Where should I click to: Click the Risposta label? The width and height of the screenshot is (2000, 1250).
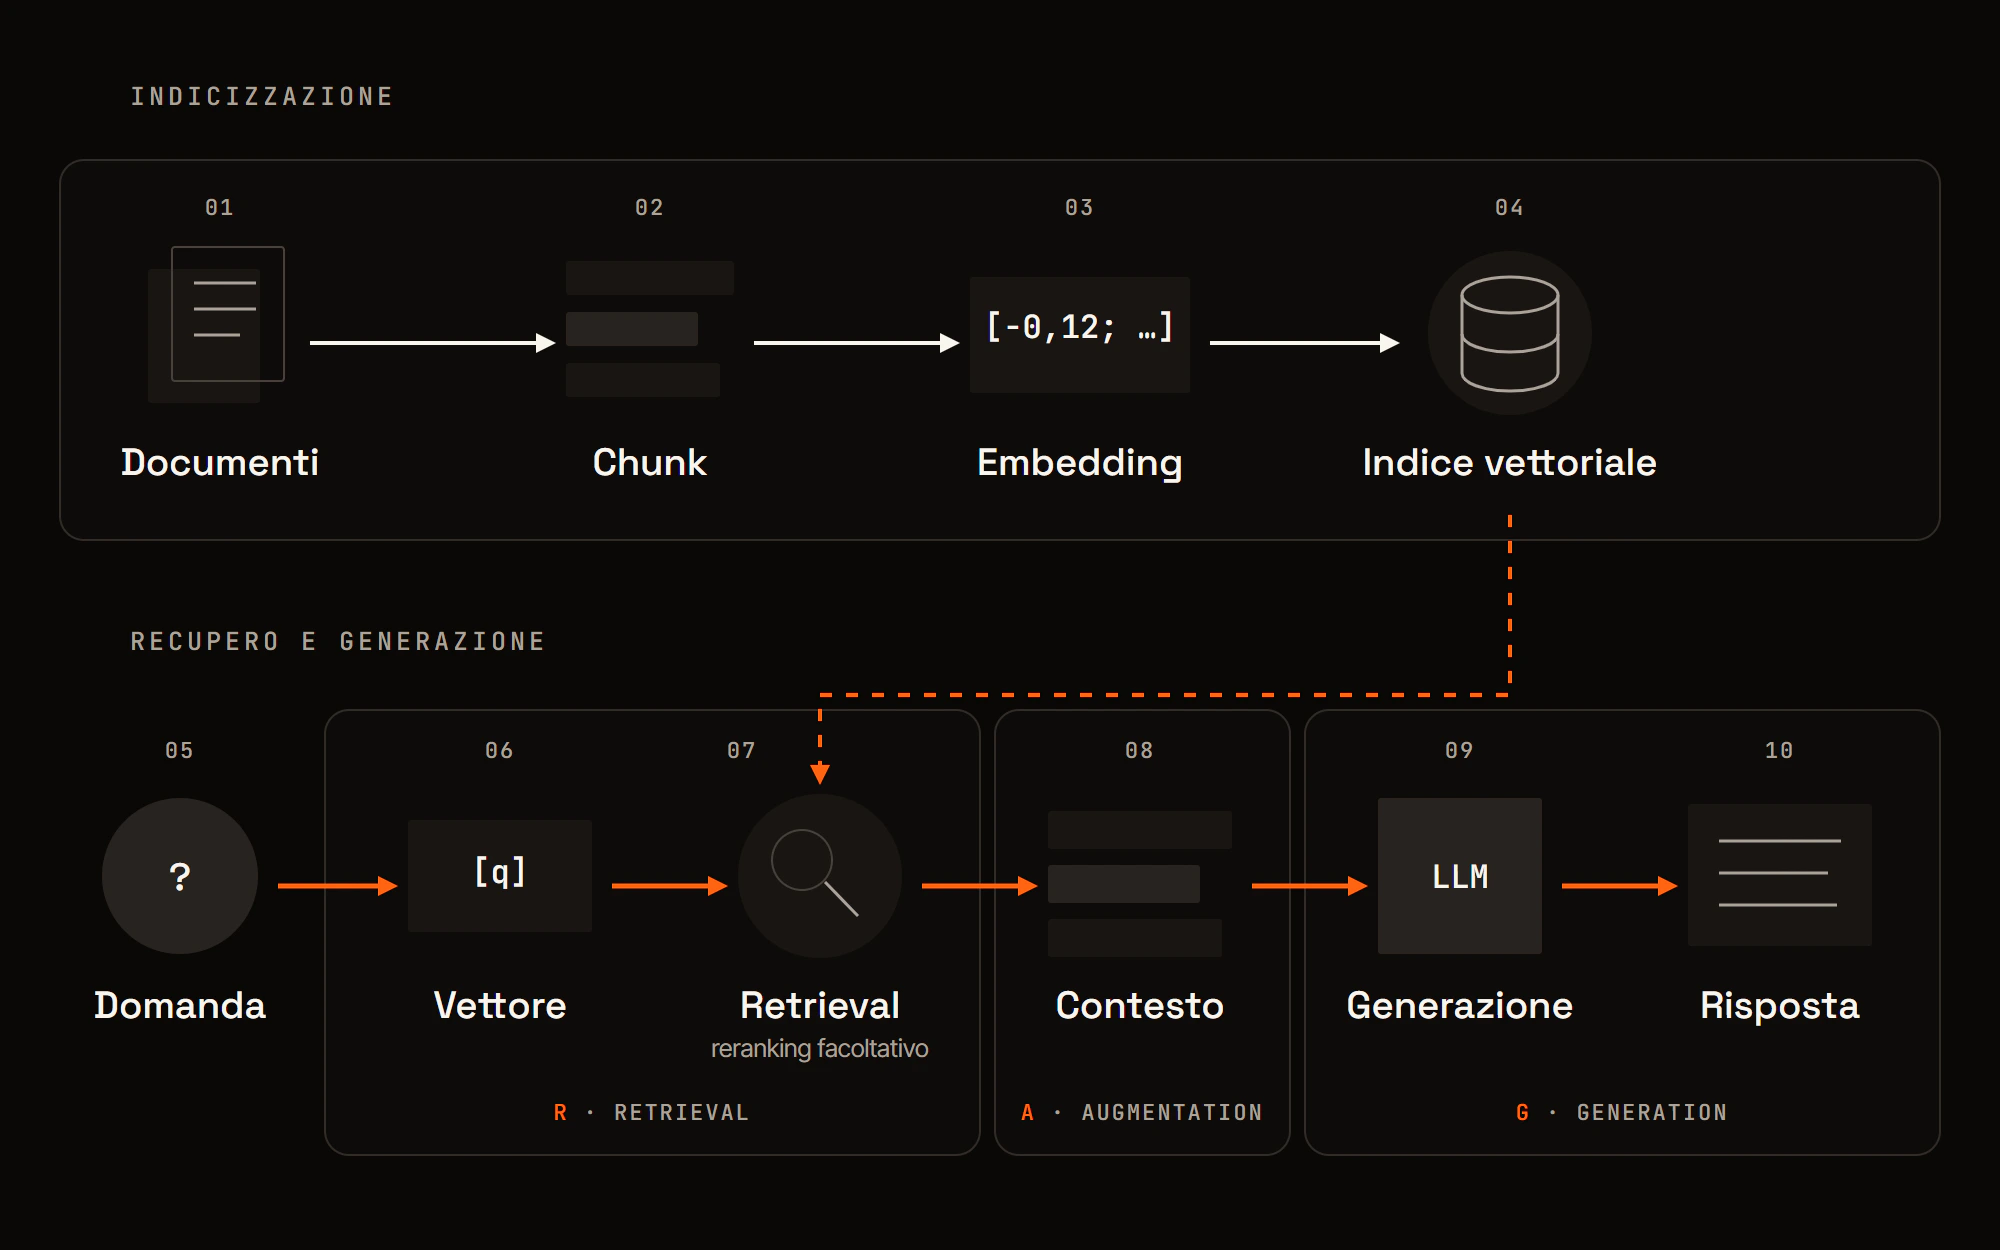pyautogui.click(x=1780, y=1007)
